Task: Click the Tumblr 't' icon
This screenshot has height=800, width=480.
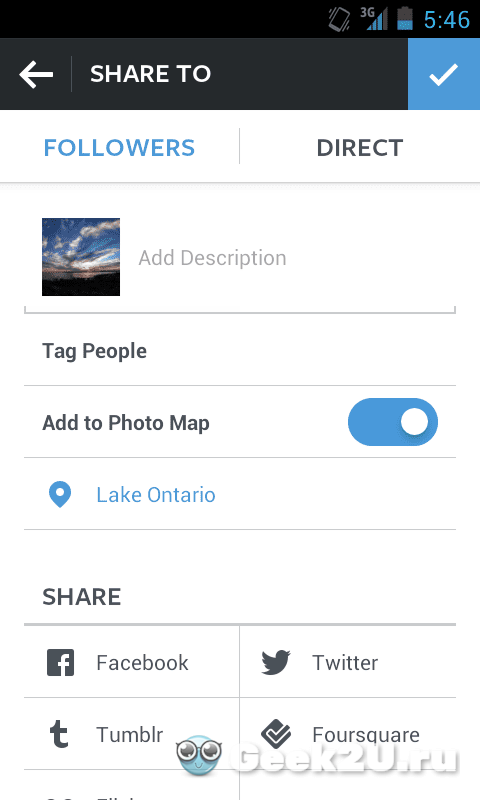Action: click(x=59, y=734)
